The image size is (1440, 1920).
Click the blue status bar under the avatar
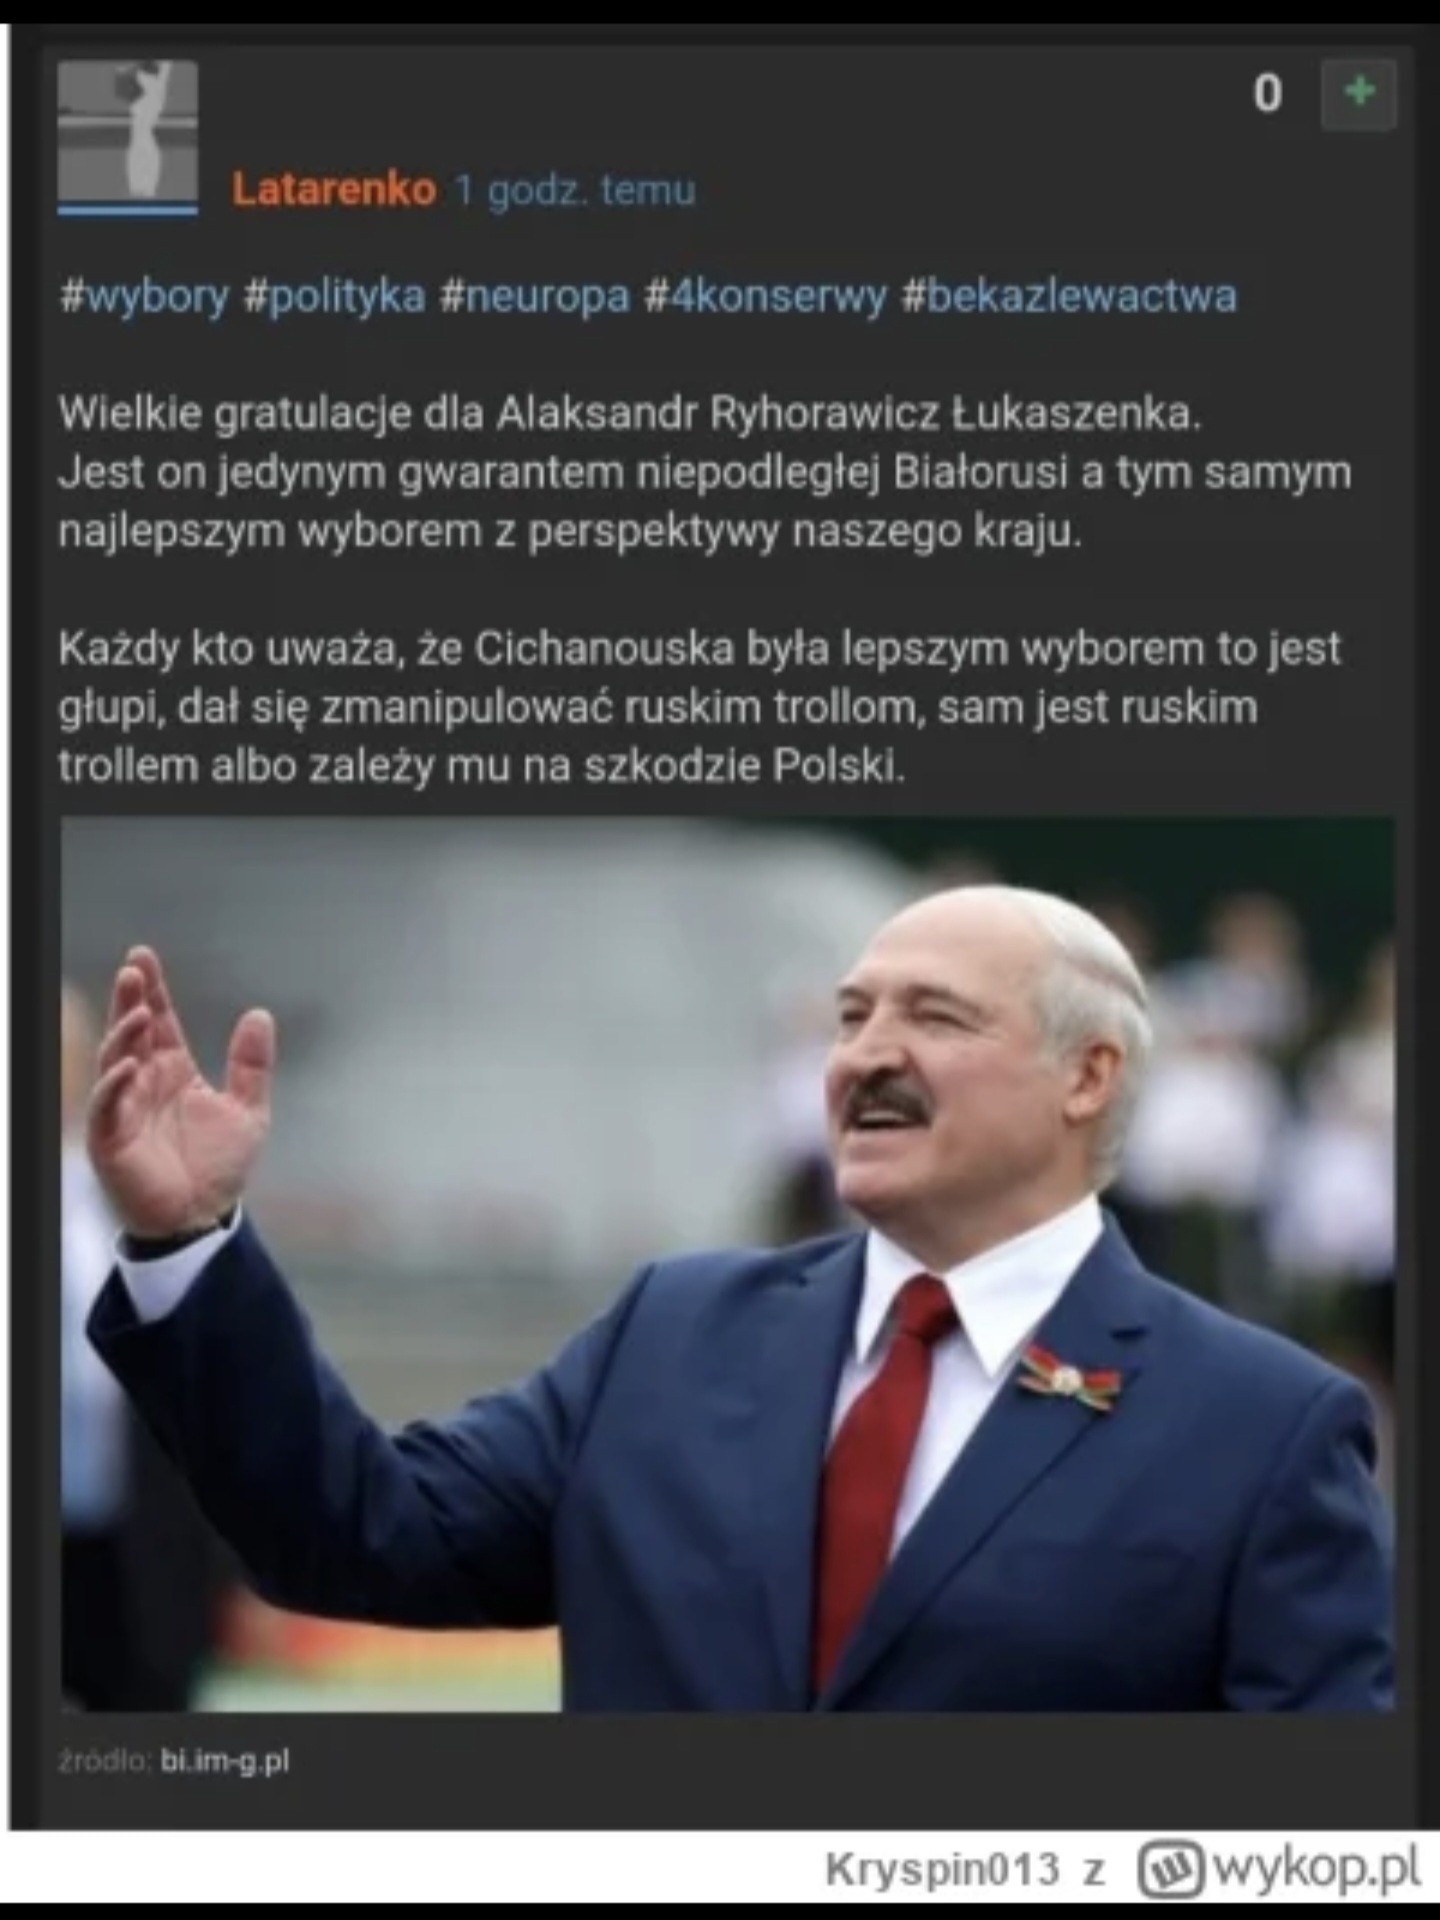click(127, 209)
